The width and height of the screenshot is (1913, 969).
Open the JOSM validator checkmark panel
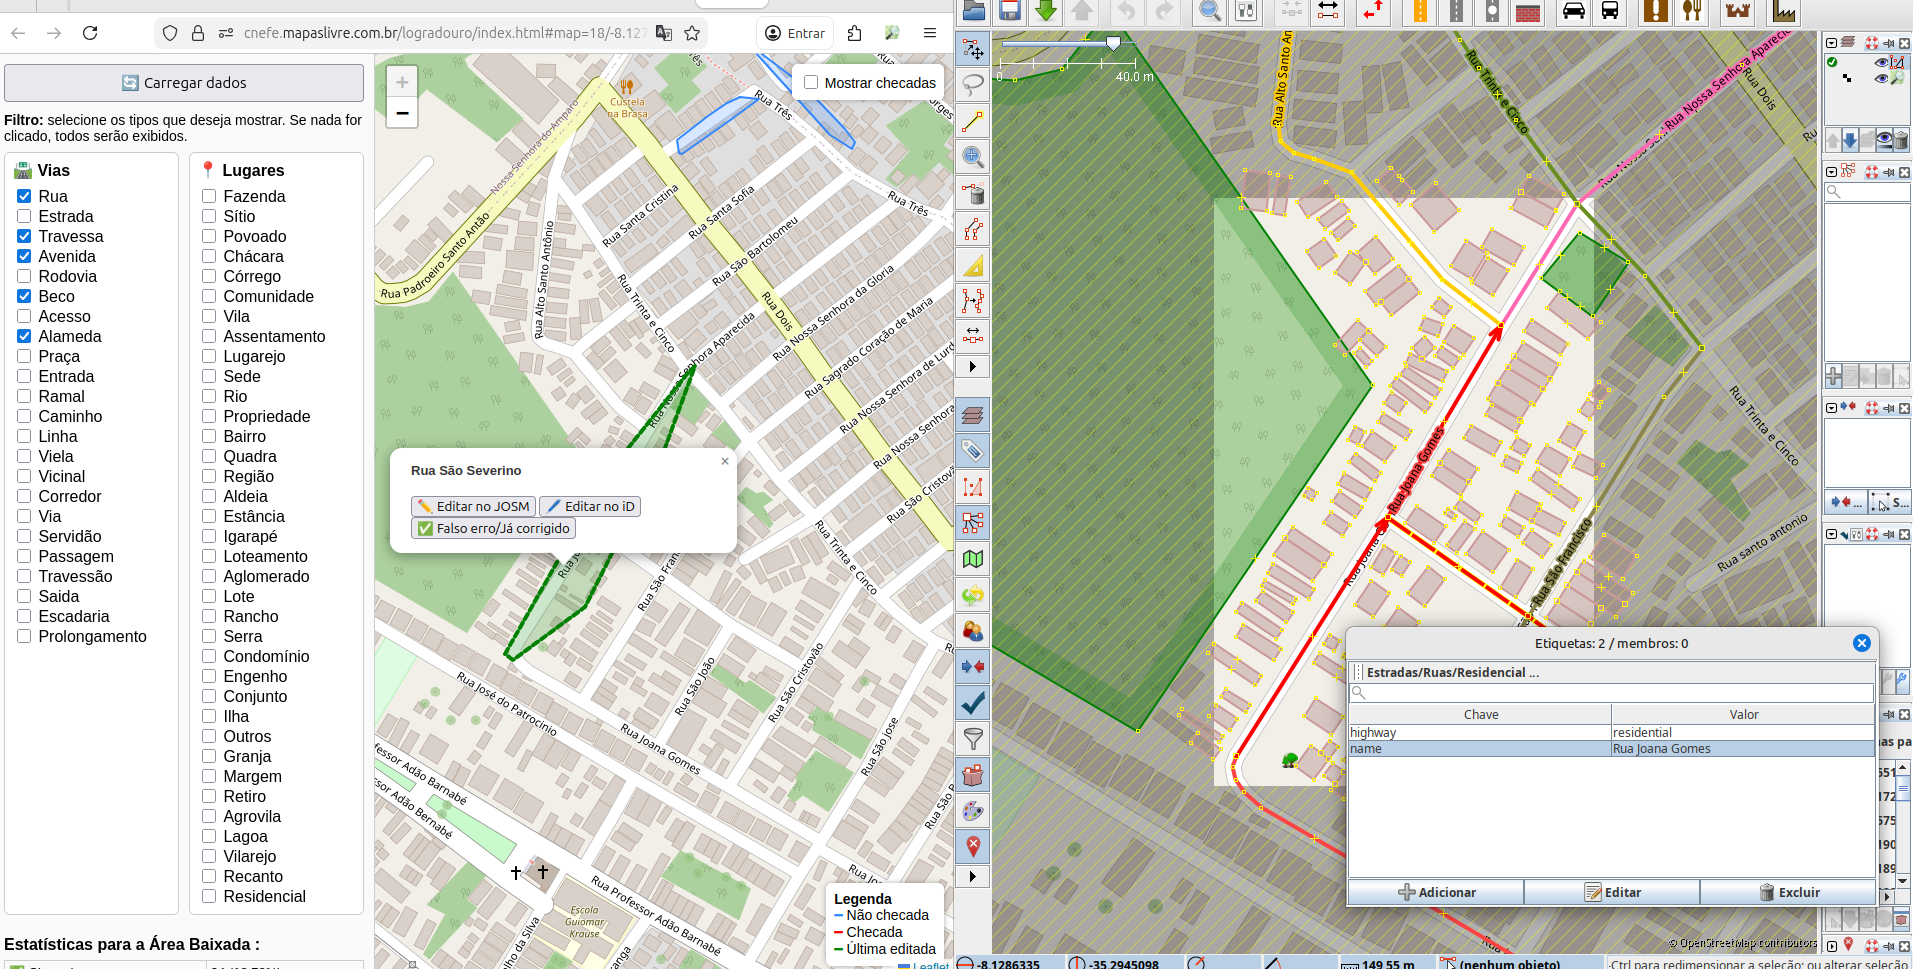click(x=973, y=703)
